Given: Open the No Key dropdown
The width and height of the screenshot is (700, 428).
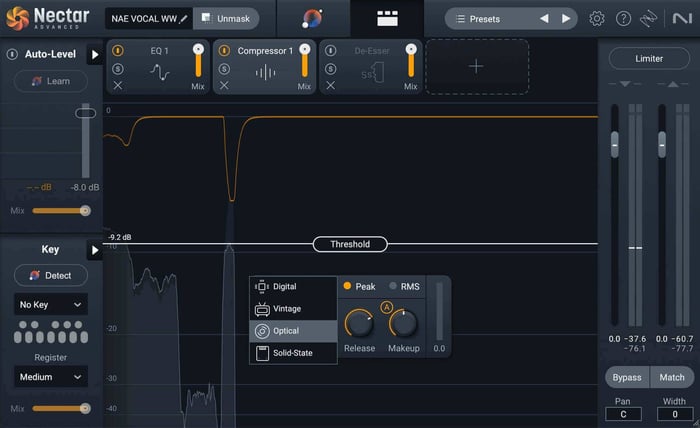Looking at the screenshot, I should [x=51, y=304].
